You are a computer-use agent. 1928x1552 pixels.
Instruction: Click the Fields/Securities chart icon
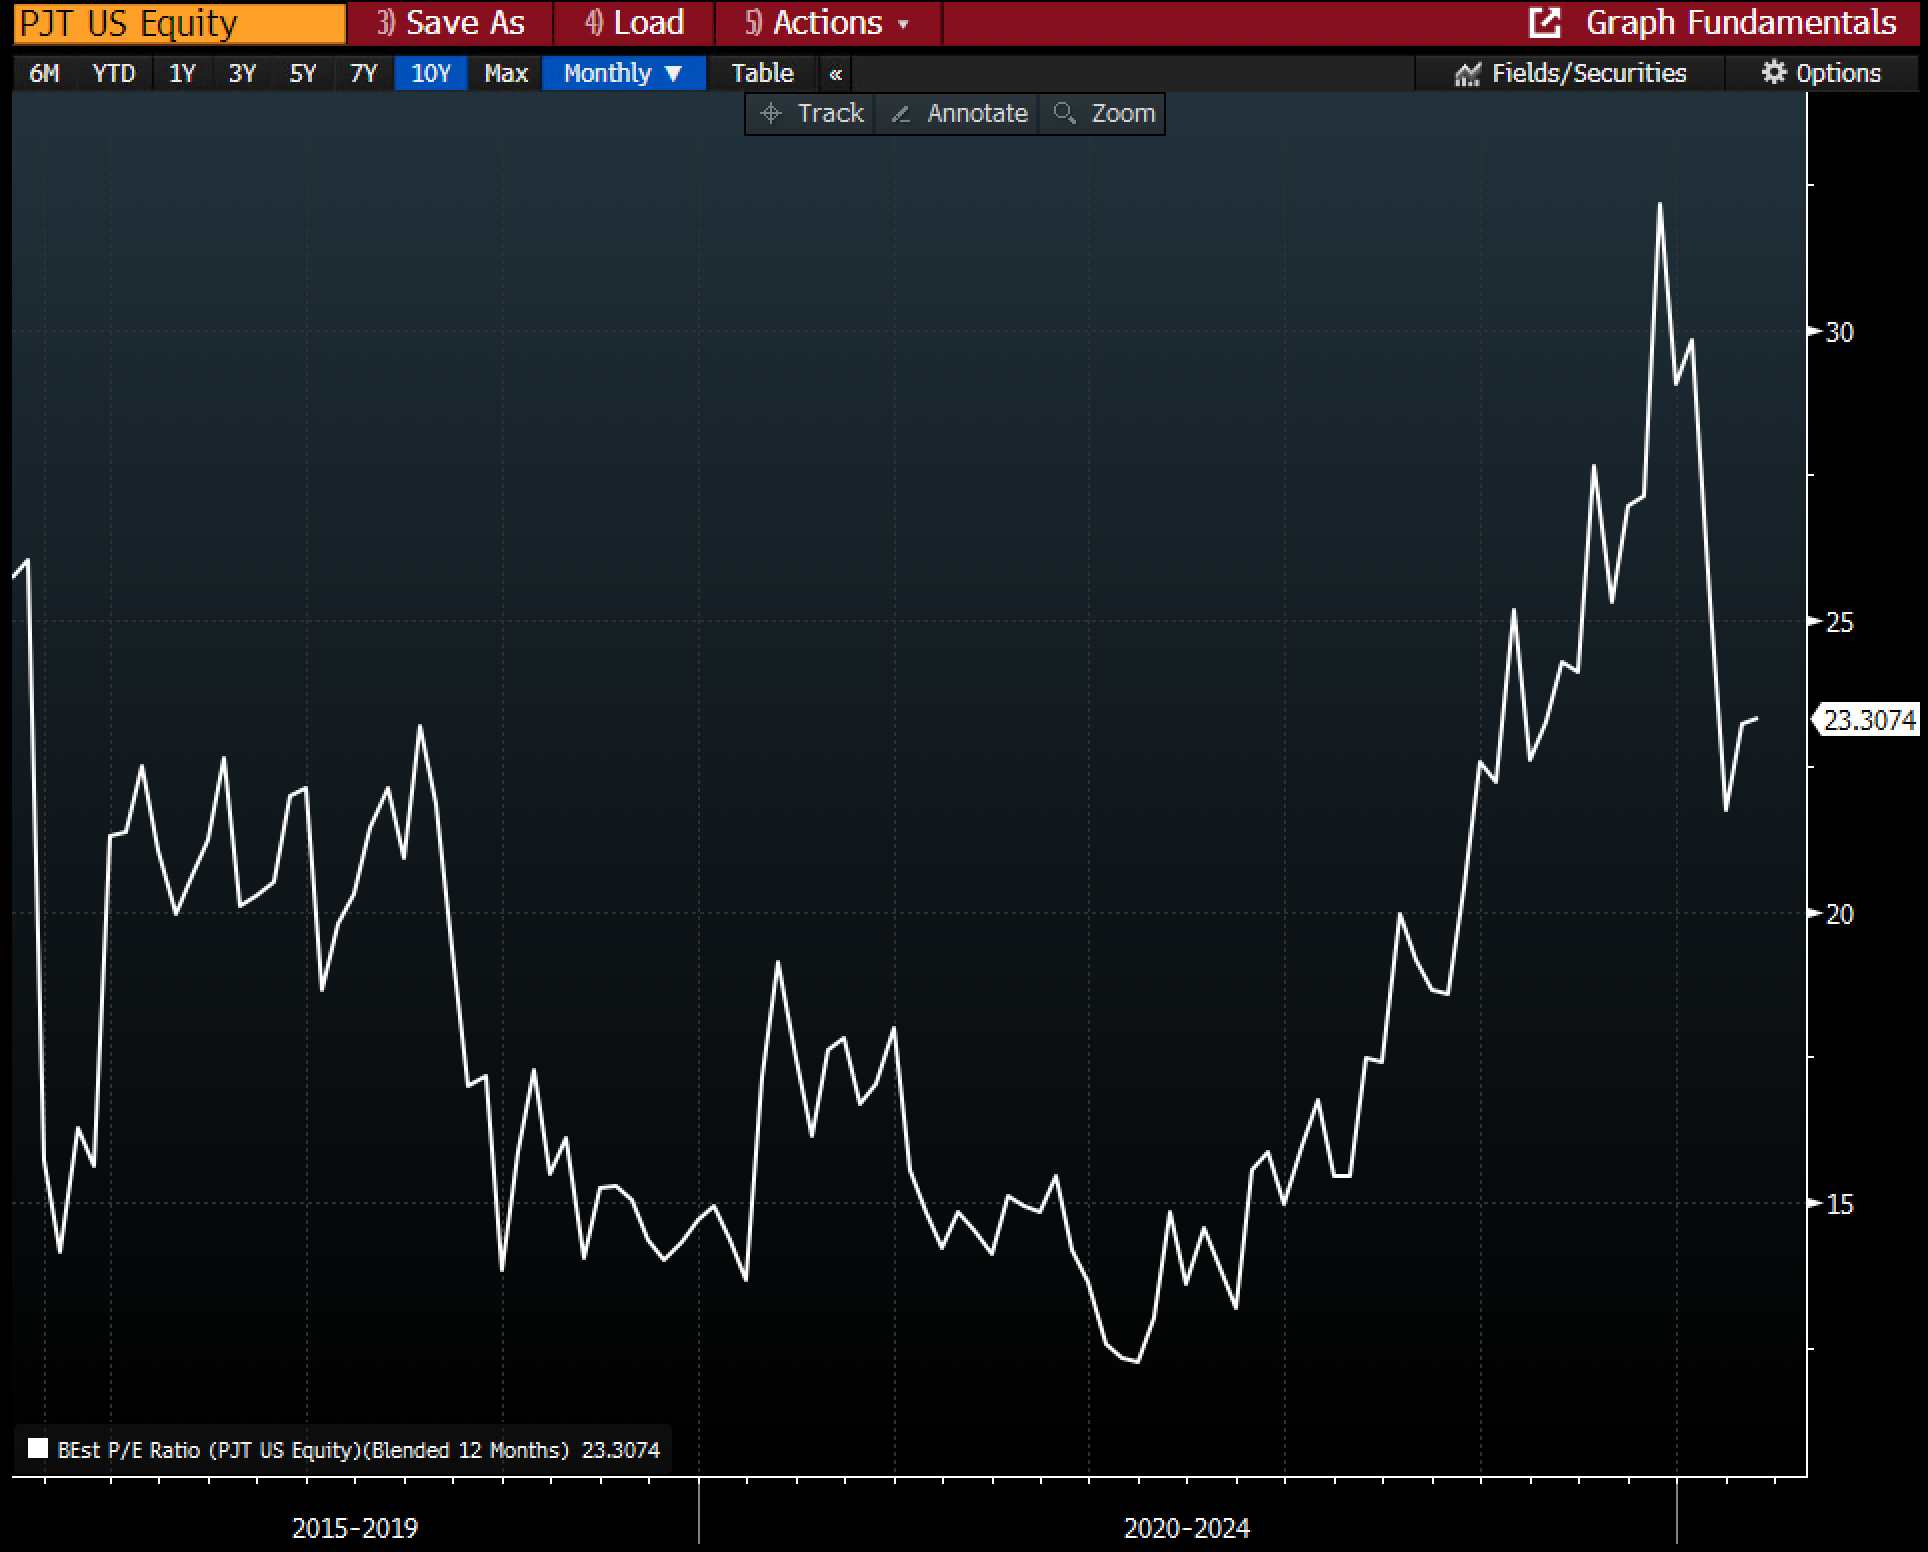coord(1467,74)
